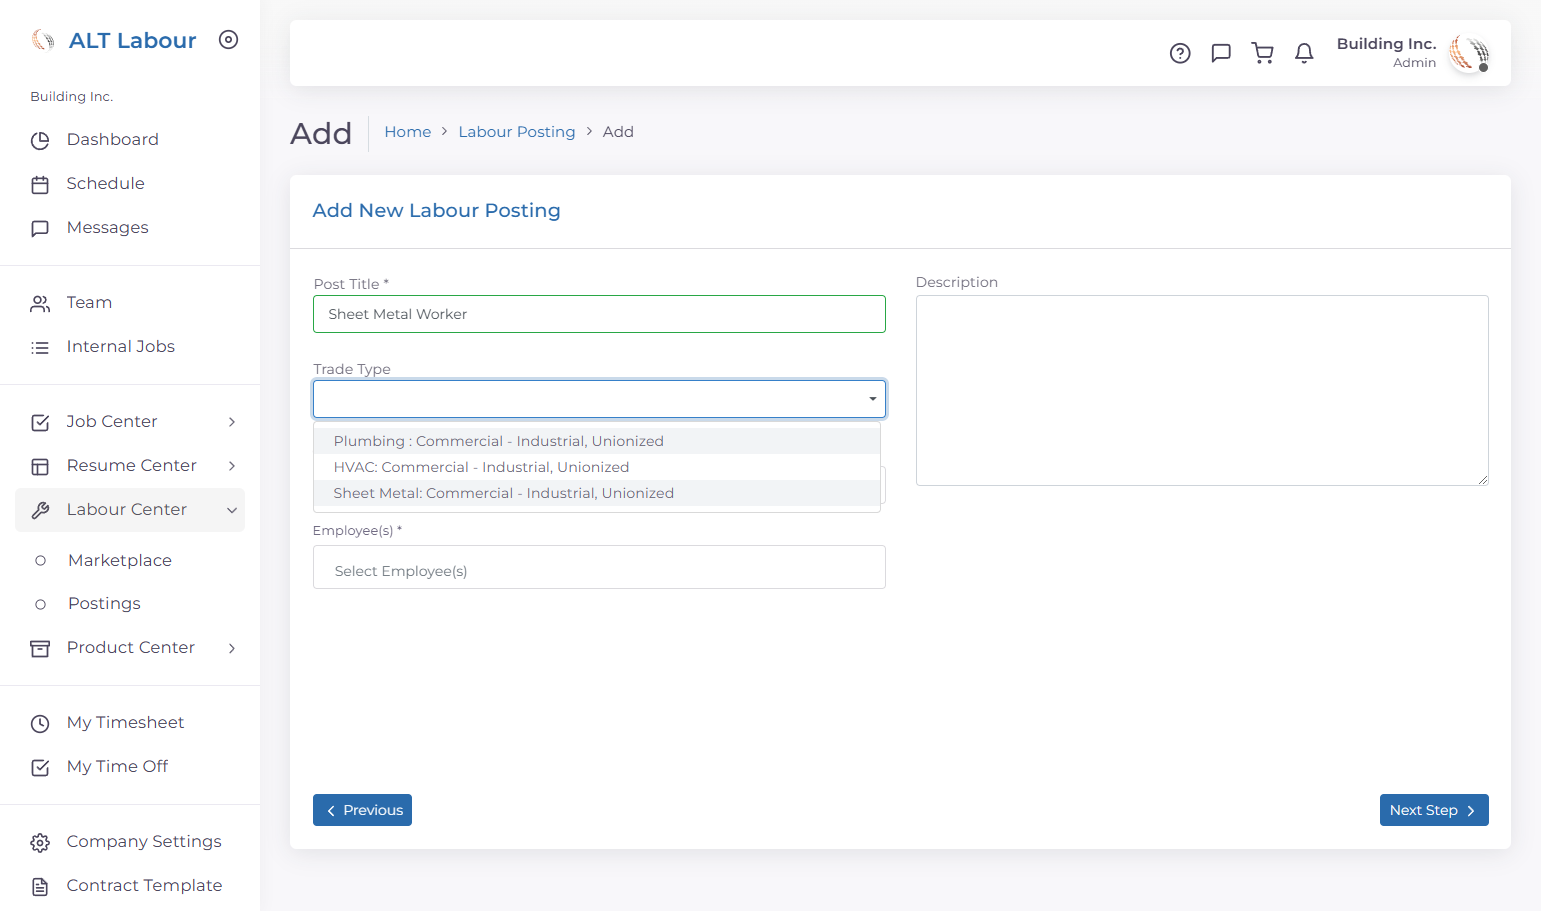Viewport: 1541px width, 911px height.
Task: Click the Building Inc. profile avatar
Action: 1469,53
